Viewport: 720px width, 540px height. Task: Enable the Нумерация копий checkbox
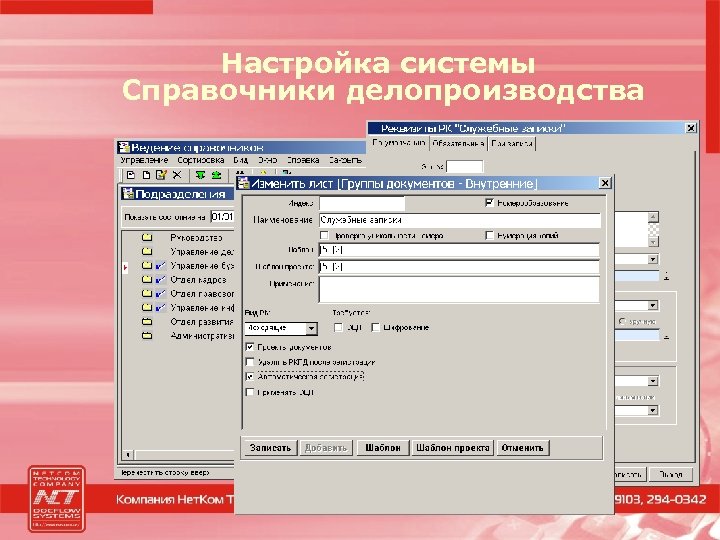(489, 235)
